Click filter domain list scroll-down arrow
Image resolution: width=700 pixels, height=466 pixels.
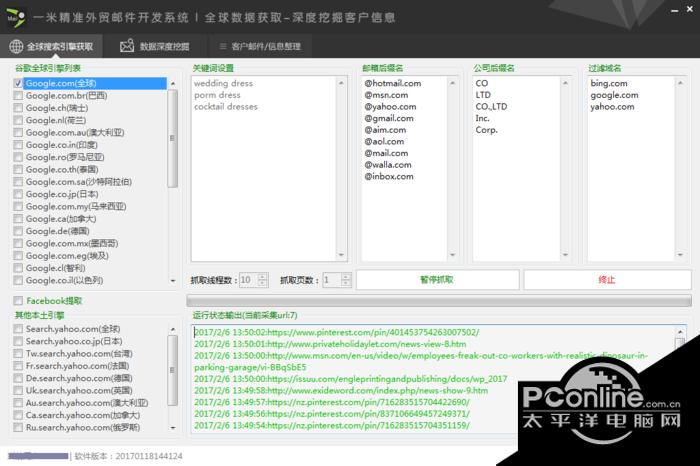[680, 255]
